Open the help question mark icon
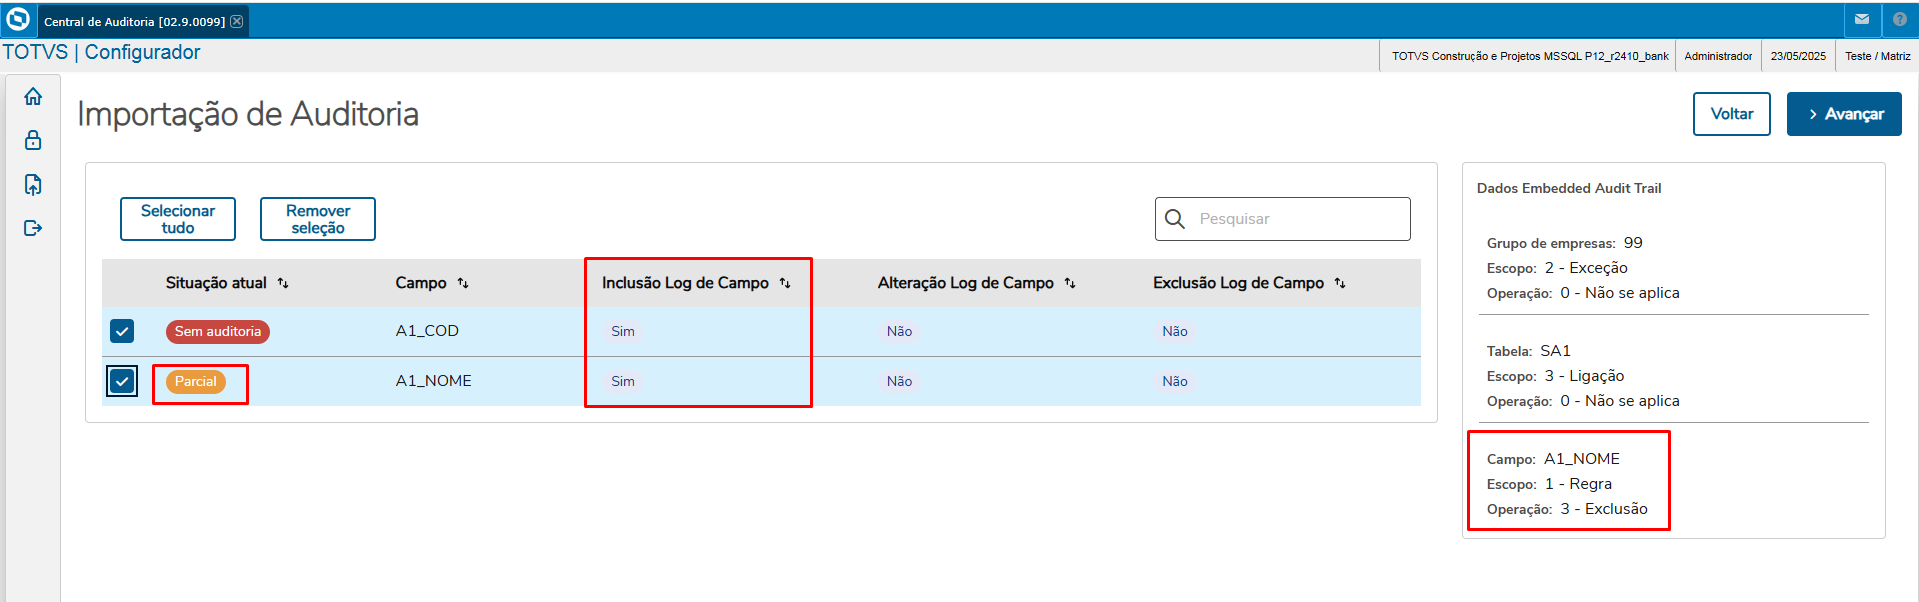Viewport: 1919px width, 602px height. tap(1900, 20)
